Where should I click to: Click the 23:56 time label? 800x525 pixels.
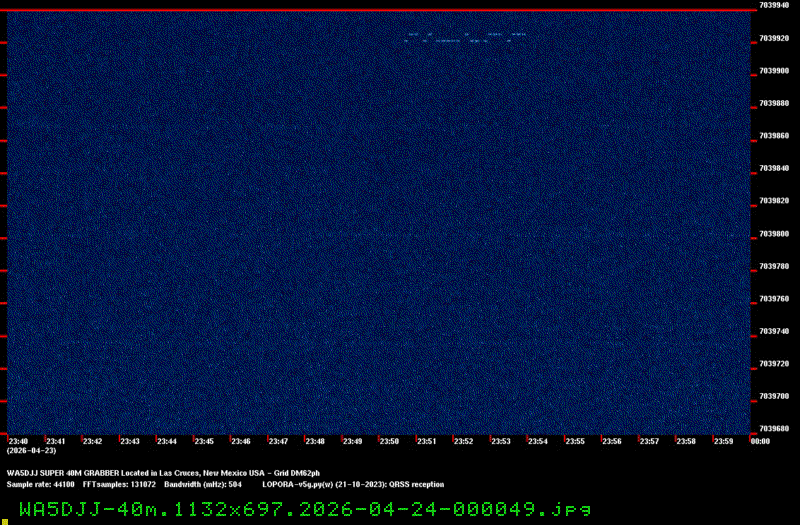[612, 441]
